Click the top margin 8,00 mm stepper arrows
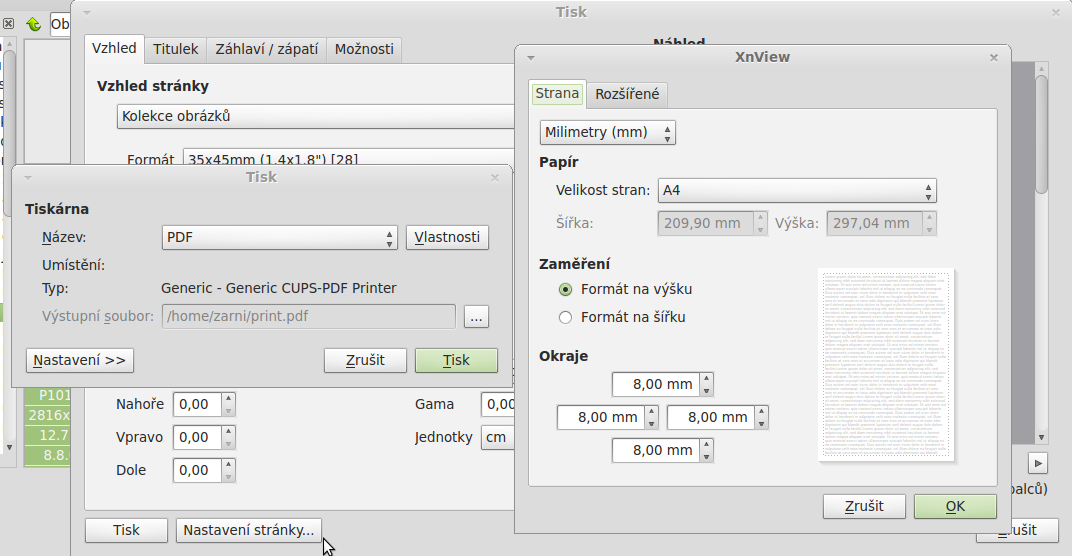The width and height of the screenshot is (1072, 556). click(x=707, y=384)
